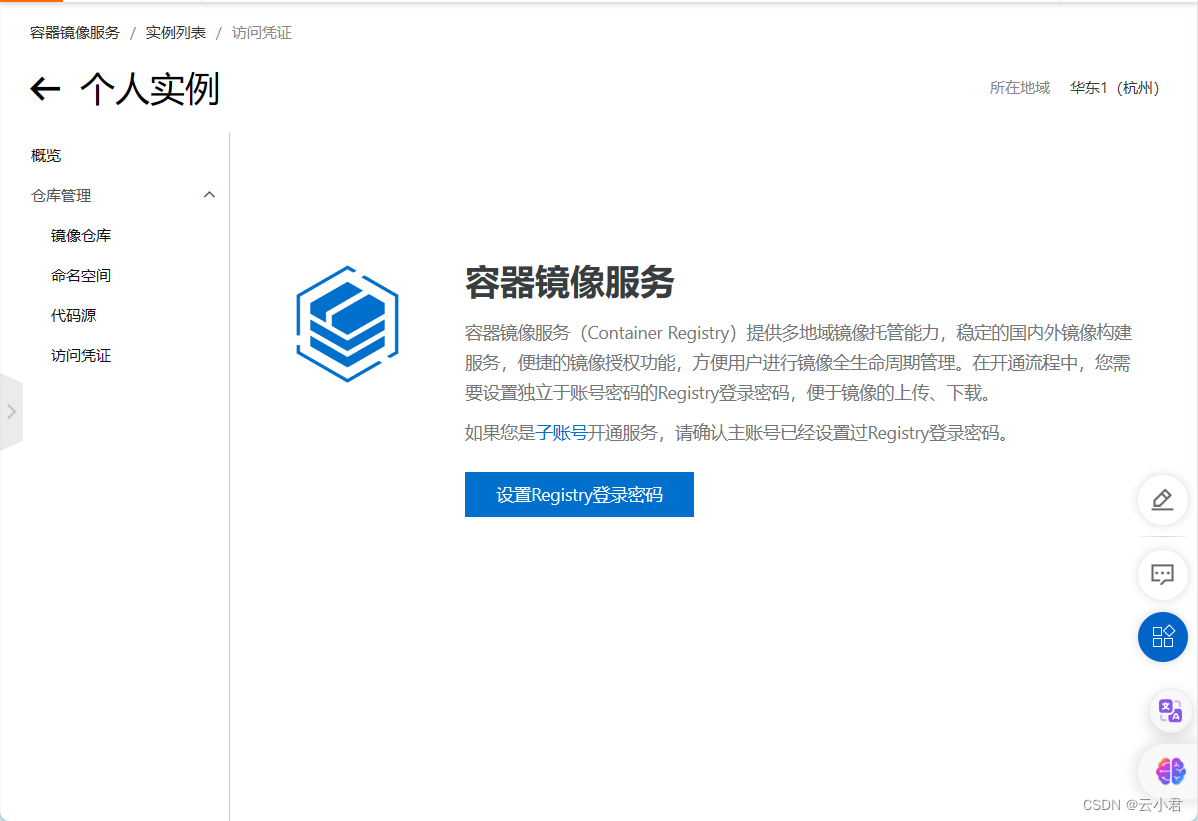Go back using the left arrow icon
Viewport: 1198px width, 821px height.
45,89
